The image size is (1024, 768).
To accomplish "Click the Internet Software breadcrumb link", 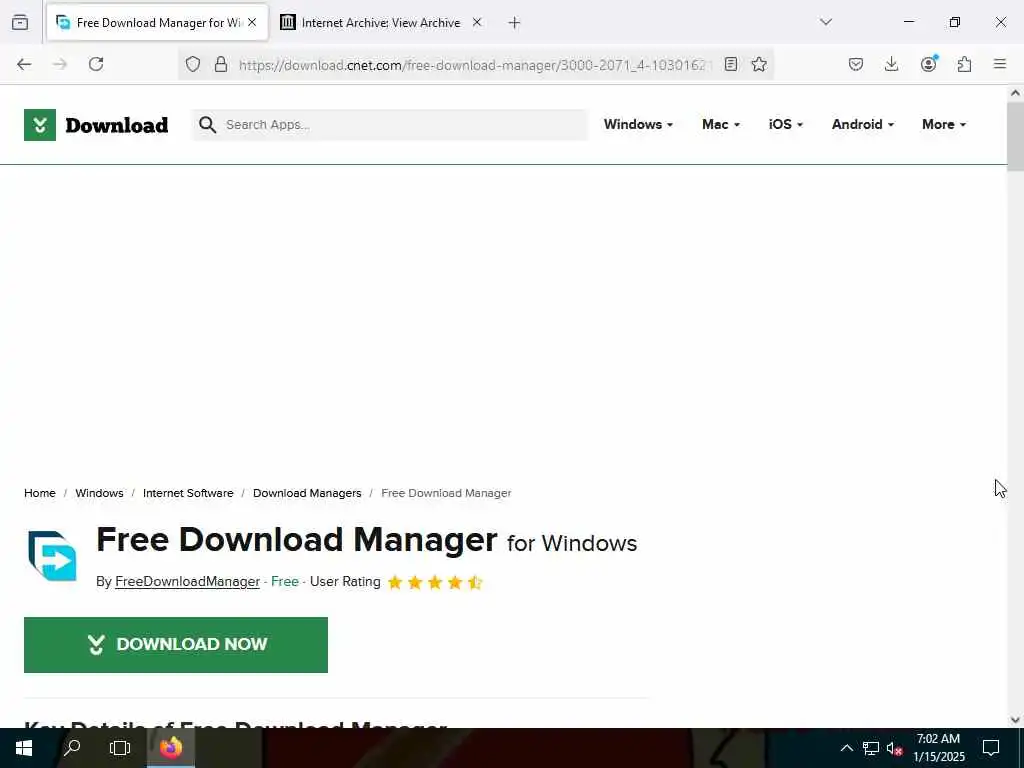I will tap(188, 493).
